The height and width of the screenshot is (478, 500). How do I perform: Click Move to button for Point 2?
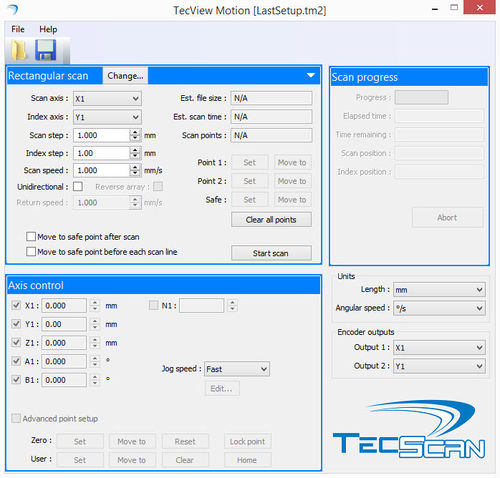292,181
